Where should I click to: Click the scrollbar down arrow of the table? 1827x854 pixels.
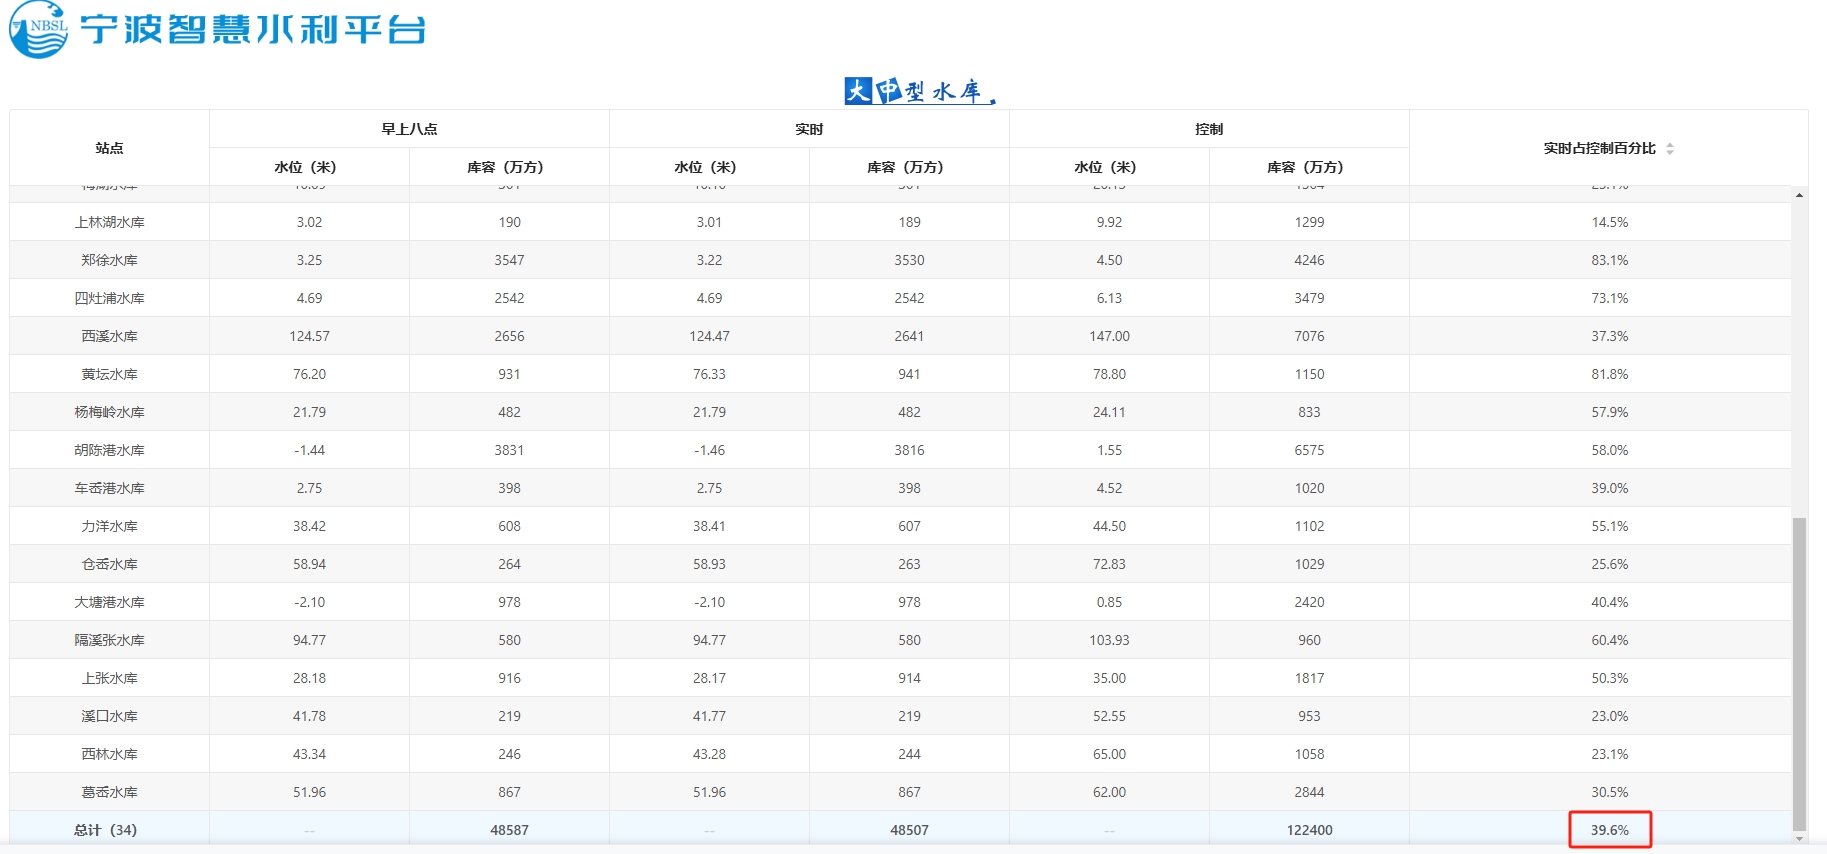click(1799, 838)
